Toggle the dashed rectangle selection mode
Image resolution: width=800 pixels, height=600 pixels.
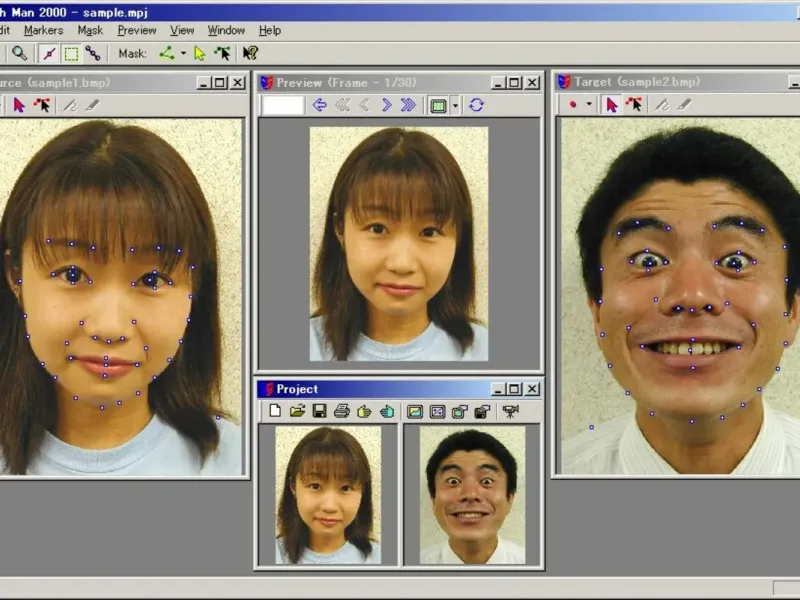coord(71,53)
